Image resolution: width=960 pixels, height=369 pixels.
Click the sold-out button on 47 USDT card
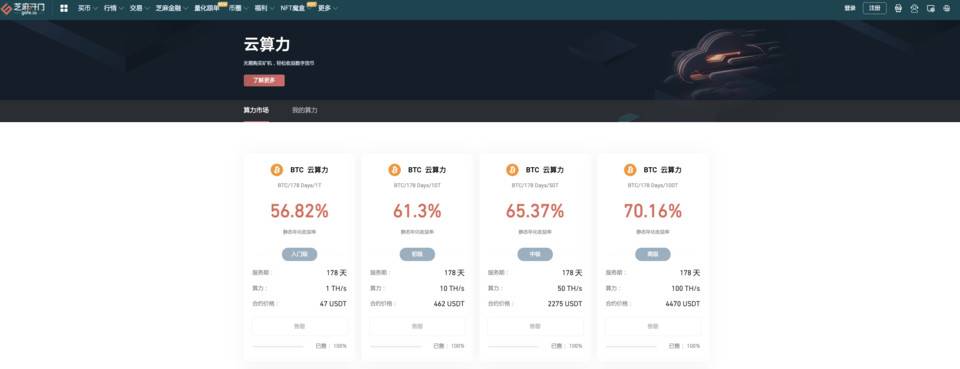point(299,326)
